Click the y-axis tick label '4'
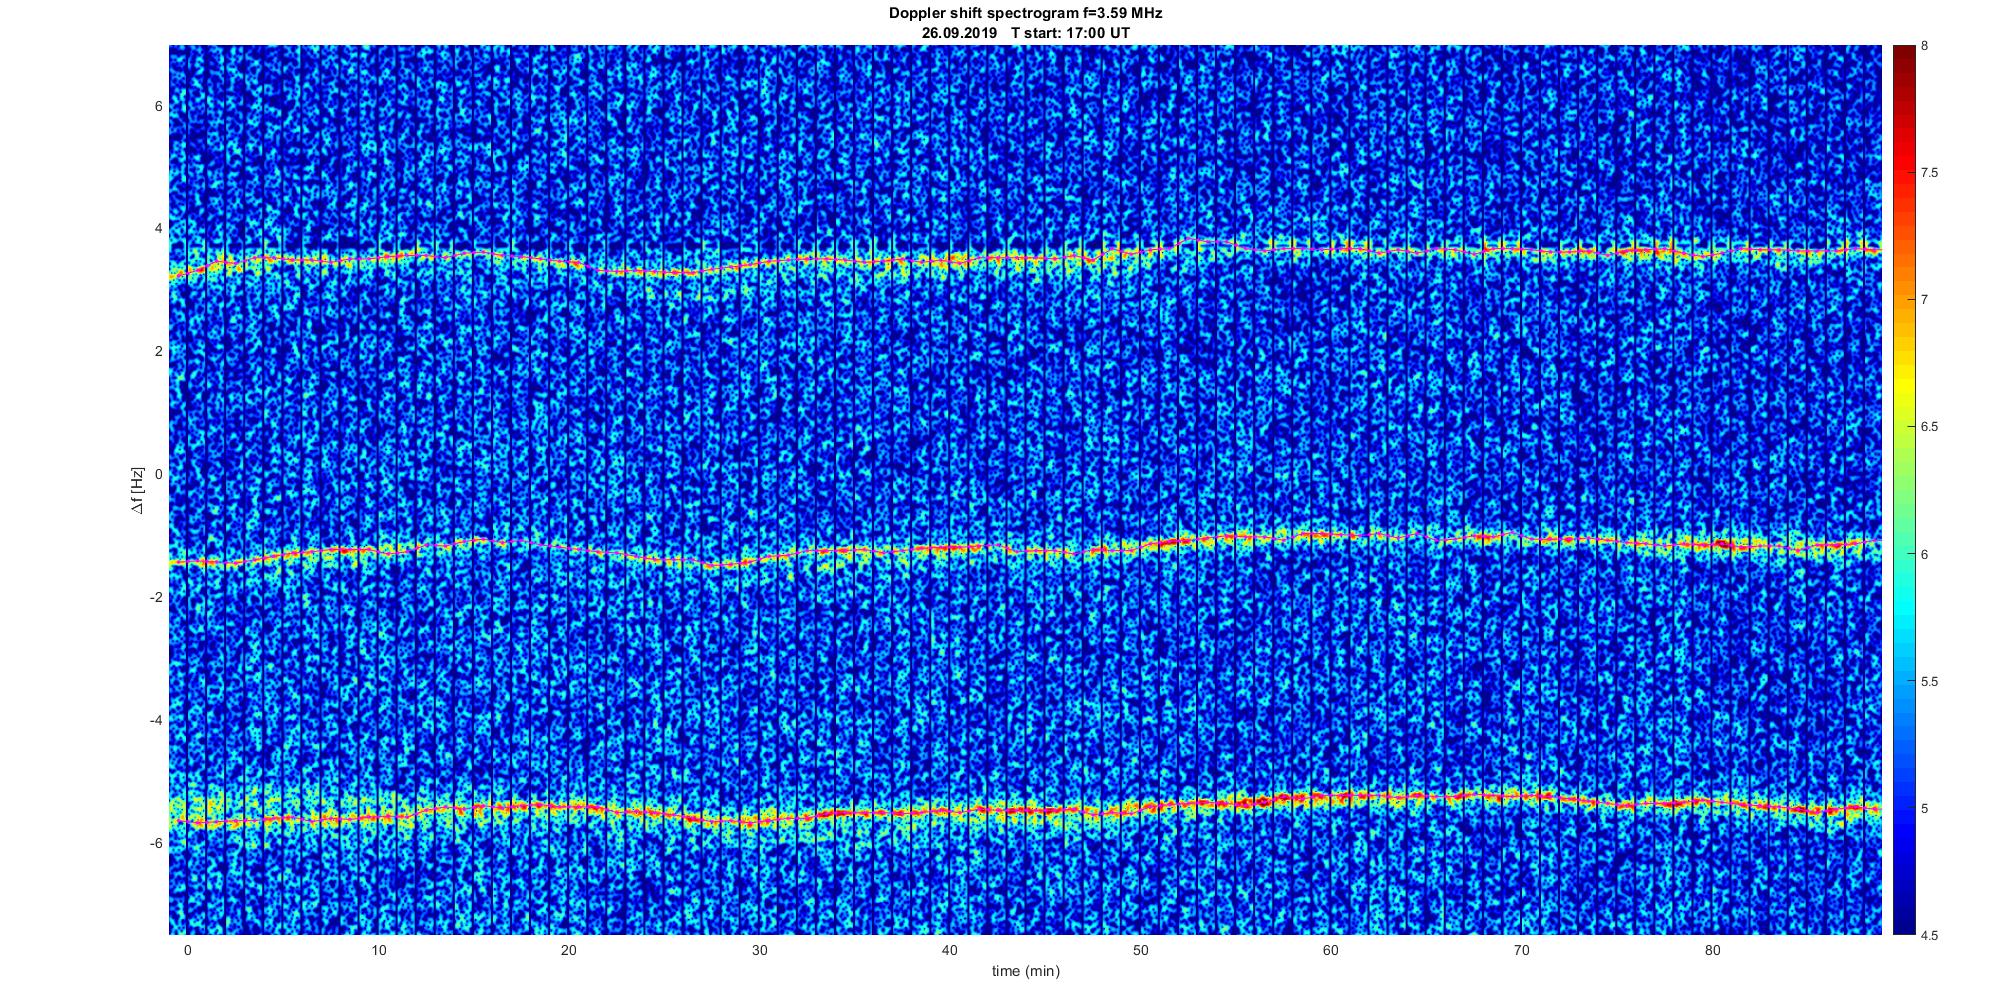 [x=158, y=228]
